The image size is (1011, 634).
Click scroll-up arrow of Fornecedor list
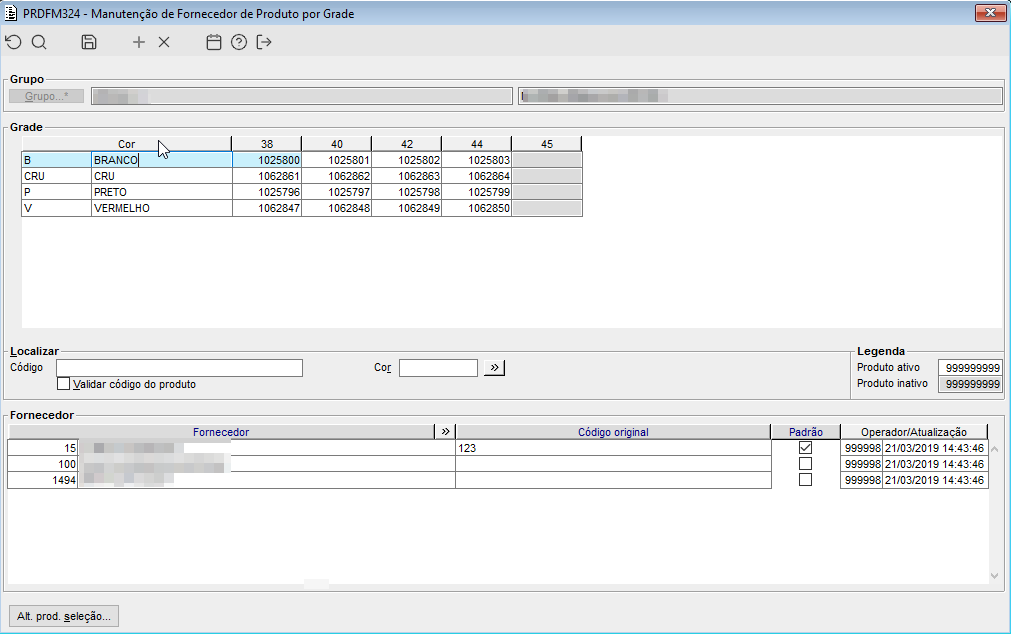[x=994, y=448]
